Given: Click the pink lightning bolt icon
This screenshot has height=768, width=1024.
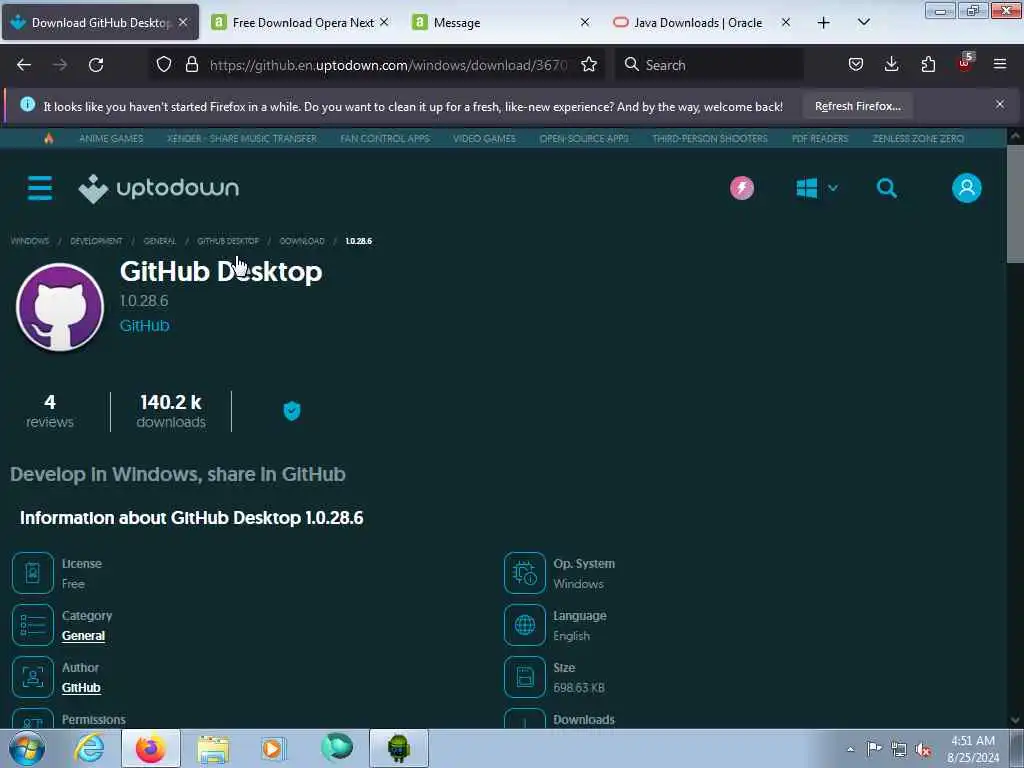Looking at the screenshot, I should (x=742, y=188).
